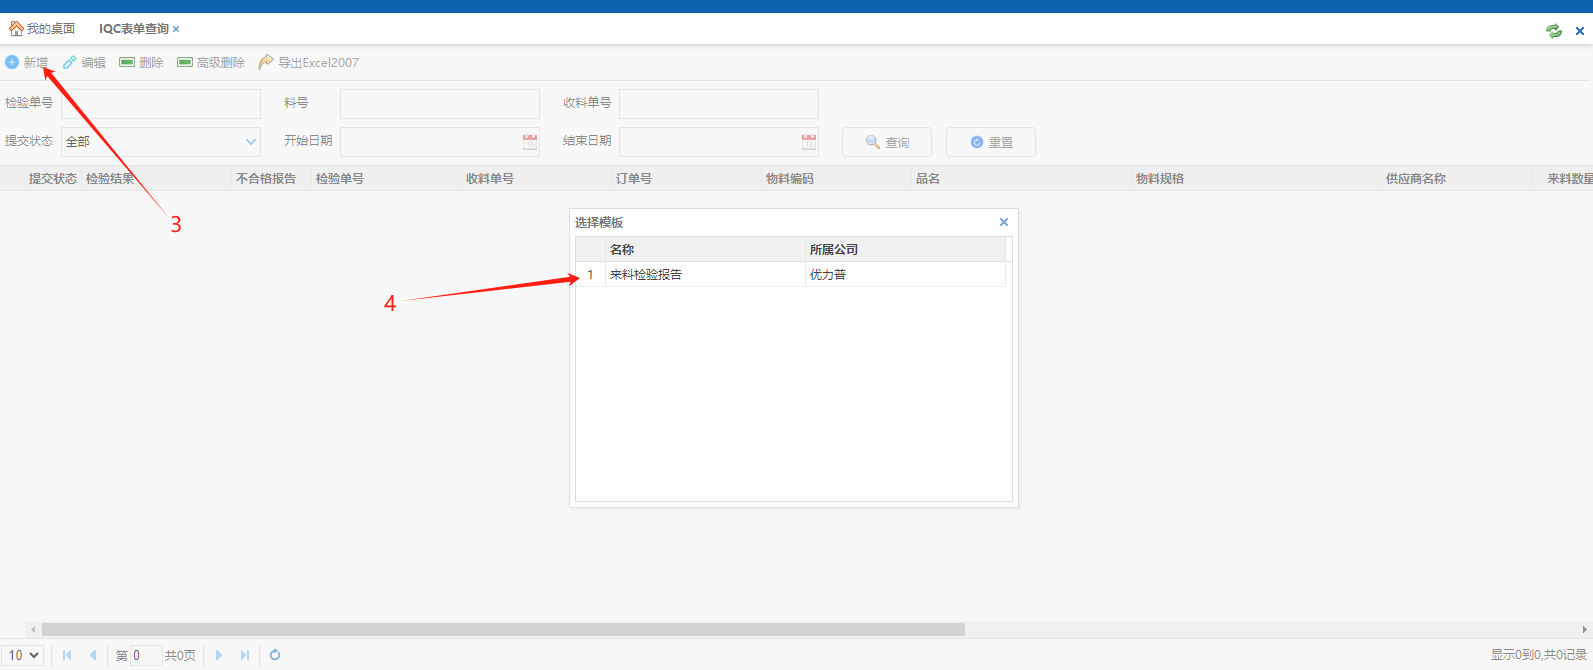
Task: Click the 编辑 (edit) pencil icon
Action: [70, 62]
